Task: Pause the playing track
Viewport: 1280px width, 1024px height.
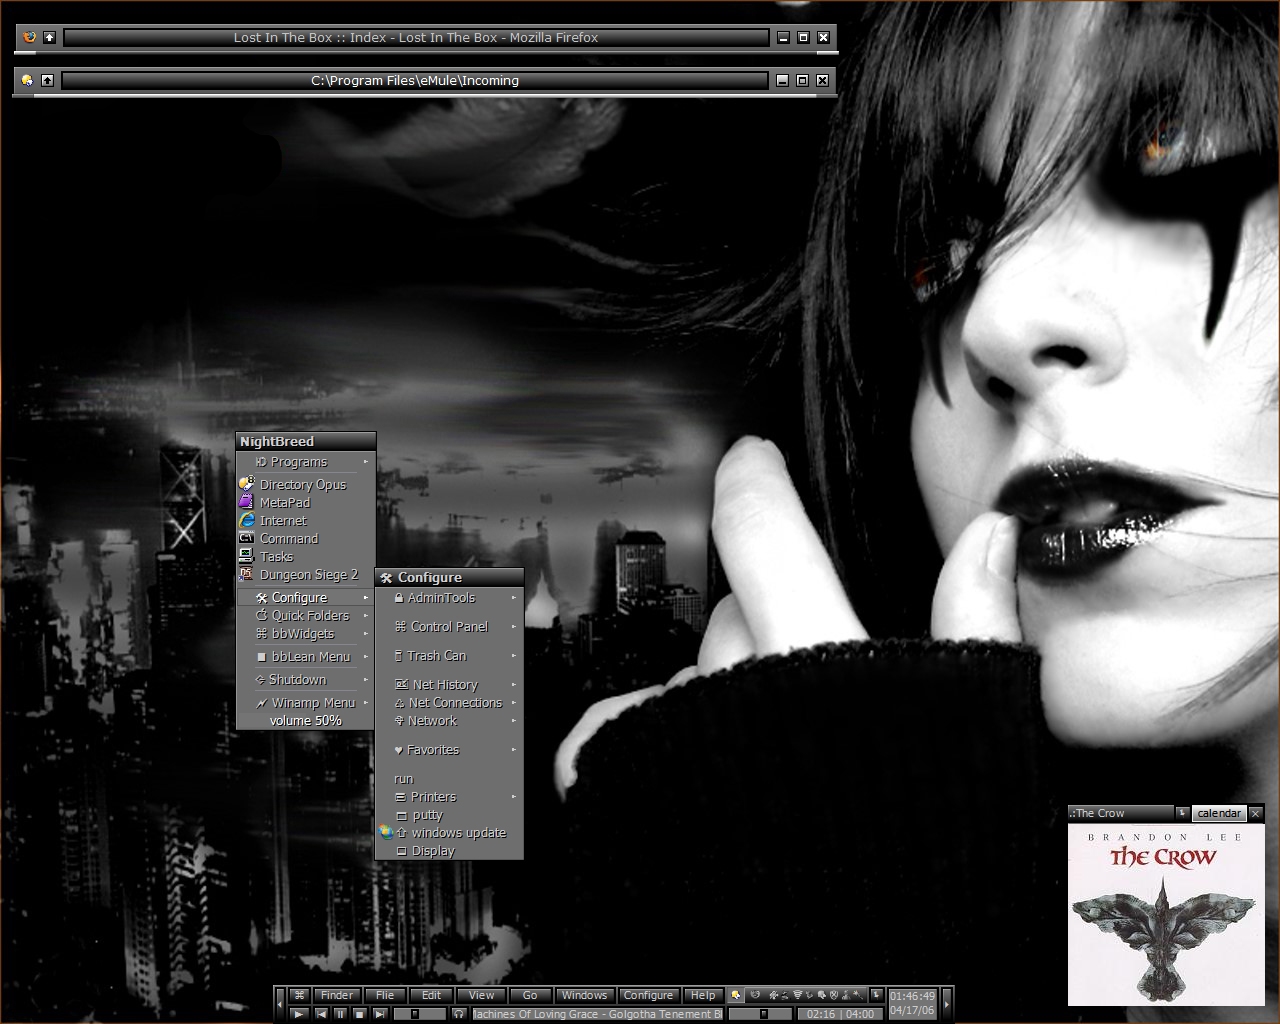Action: pyautogui.click(x=340, y=1013)
